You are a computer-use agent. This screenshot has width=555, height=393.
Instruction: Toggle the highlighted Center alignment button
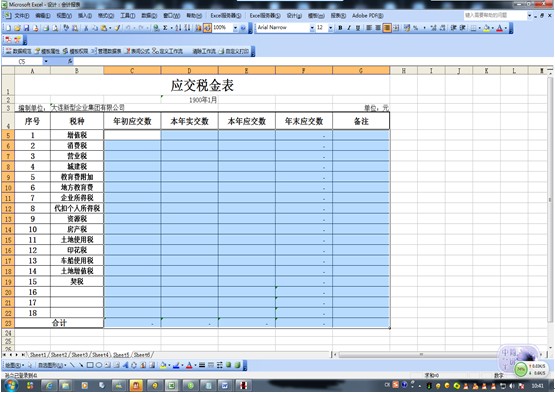point(387,28)
